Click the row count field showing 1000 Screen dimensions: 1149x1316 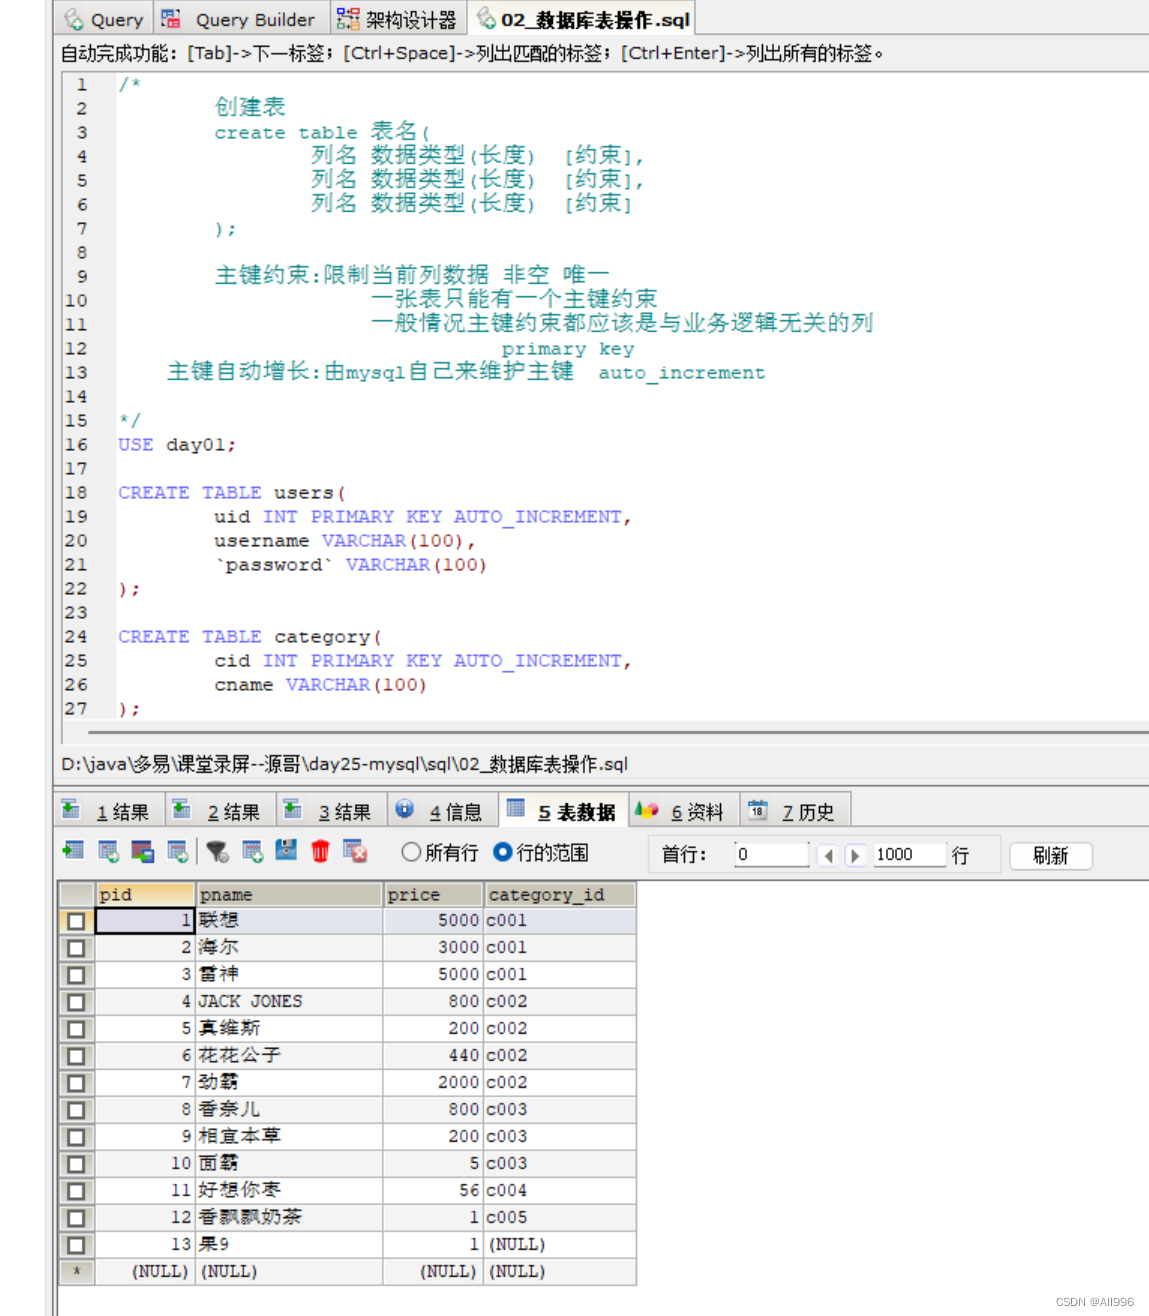909,854
